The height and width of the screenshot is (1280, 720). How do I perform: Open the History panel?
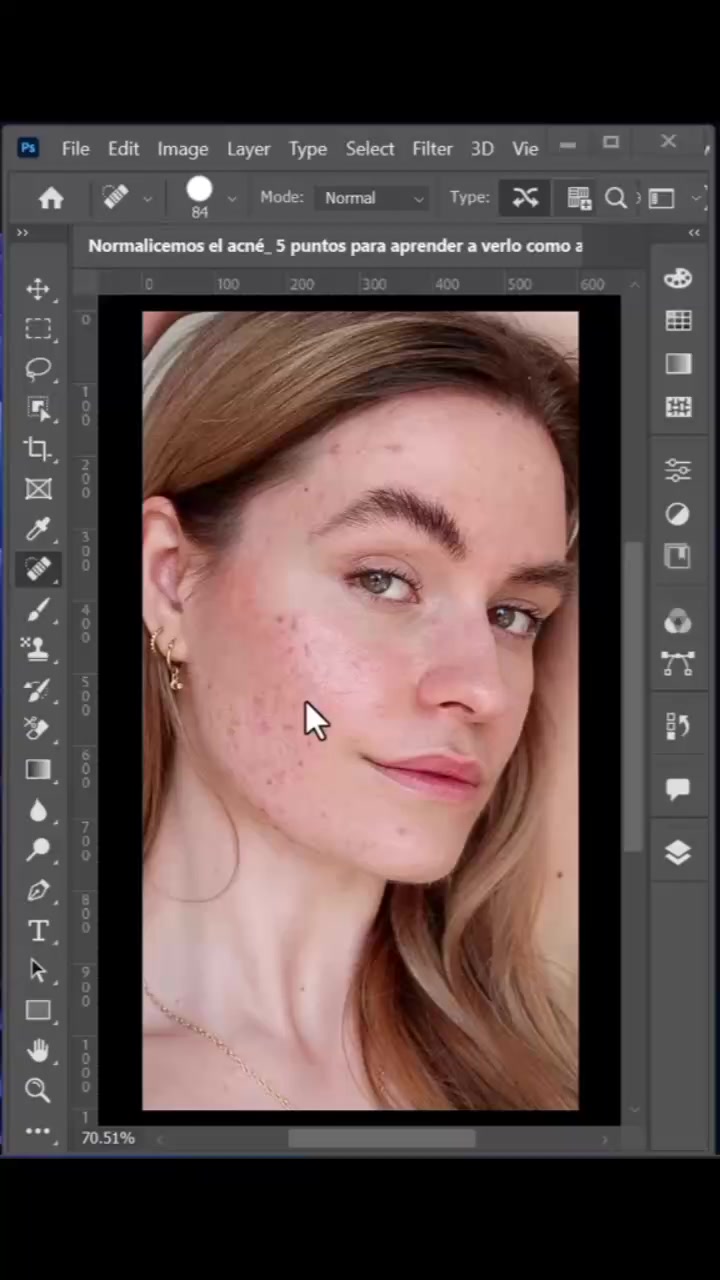click(x=678, y=726)
